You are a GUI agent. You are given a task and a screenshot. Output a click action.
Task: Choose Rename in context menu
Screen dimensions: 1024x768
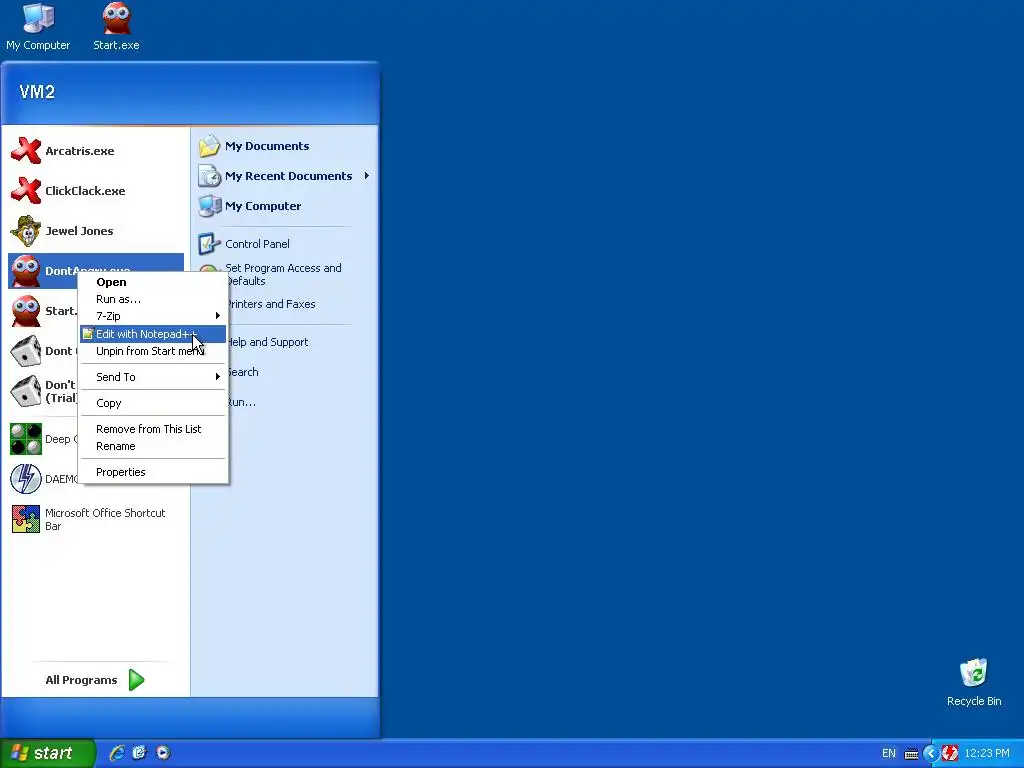tap(153, 446)
